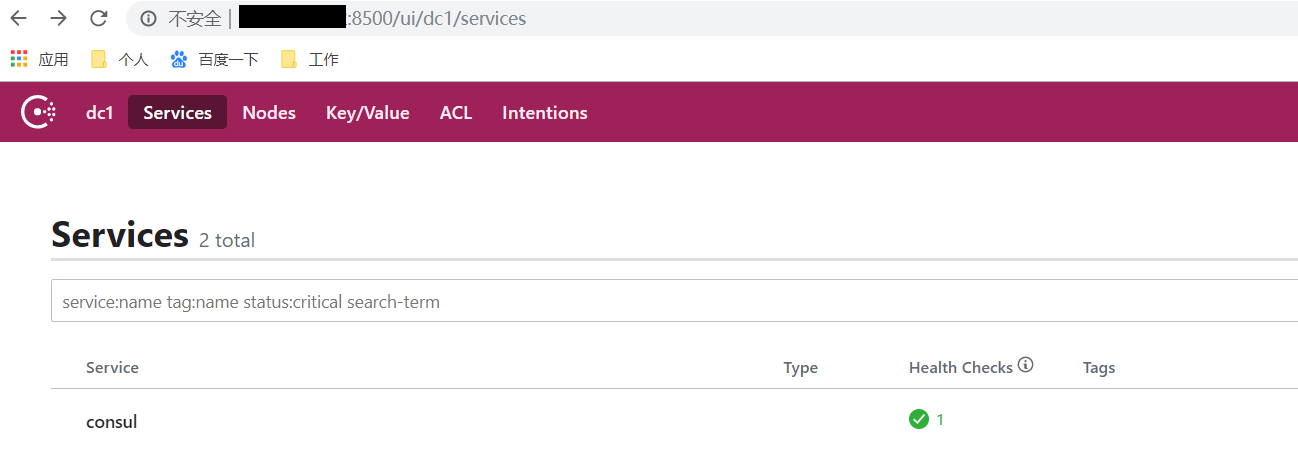Image resolution: width=1298 pixels, height=452 pixels.
Task: Click the site security info icon
Action: pos(148,18)
